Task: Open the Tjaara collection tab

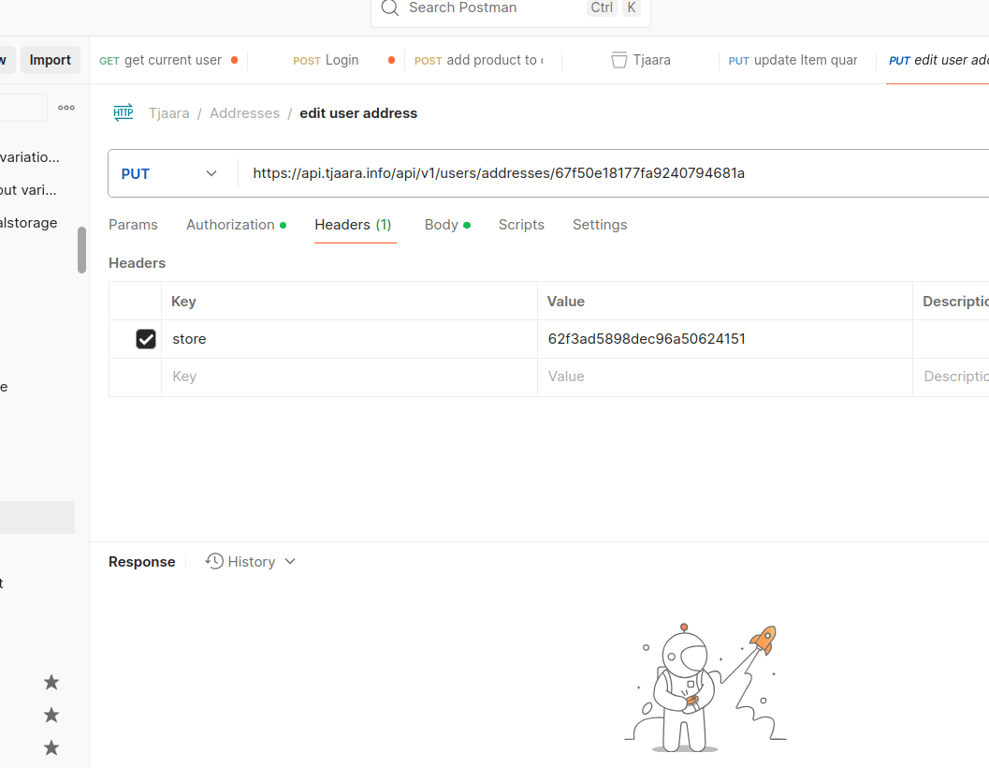Action: coord(640,60)
